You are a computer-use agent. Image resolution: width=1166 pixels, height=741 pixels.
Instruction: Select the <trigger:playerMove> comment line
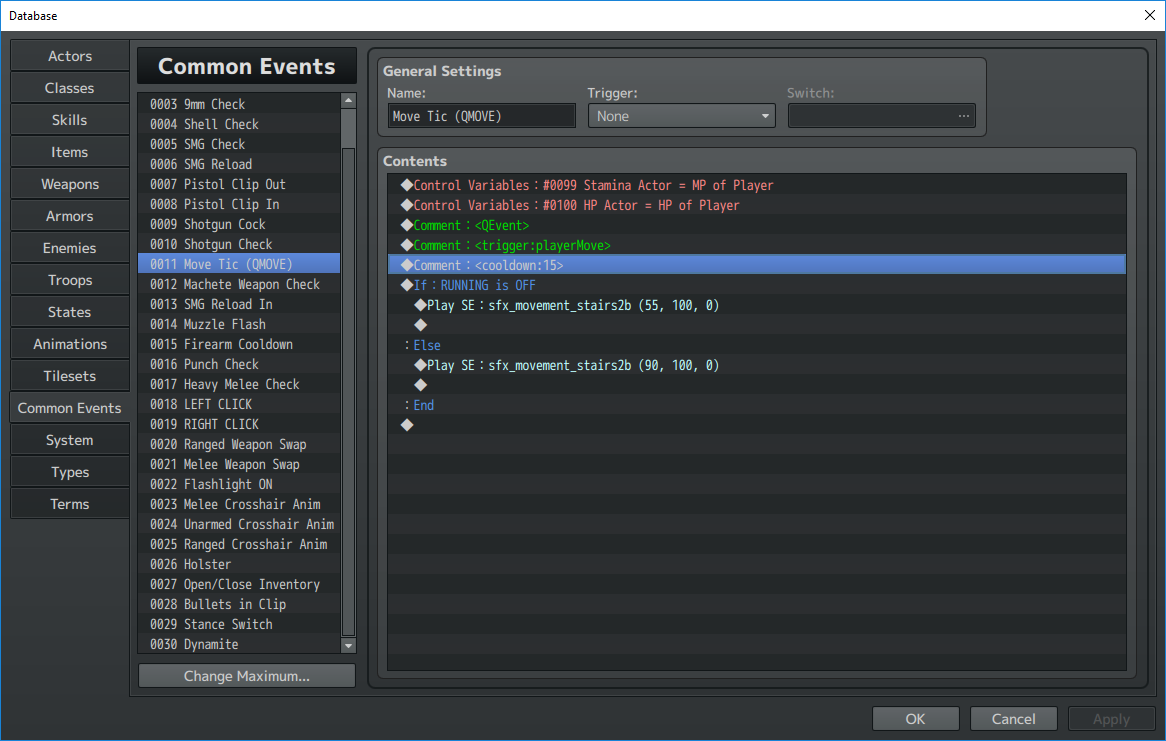[757, 246]
